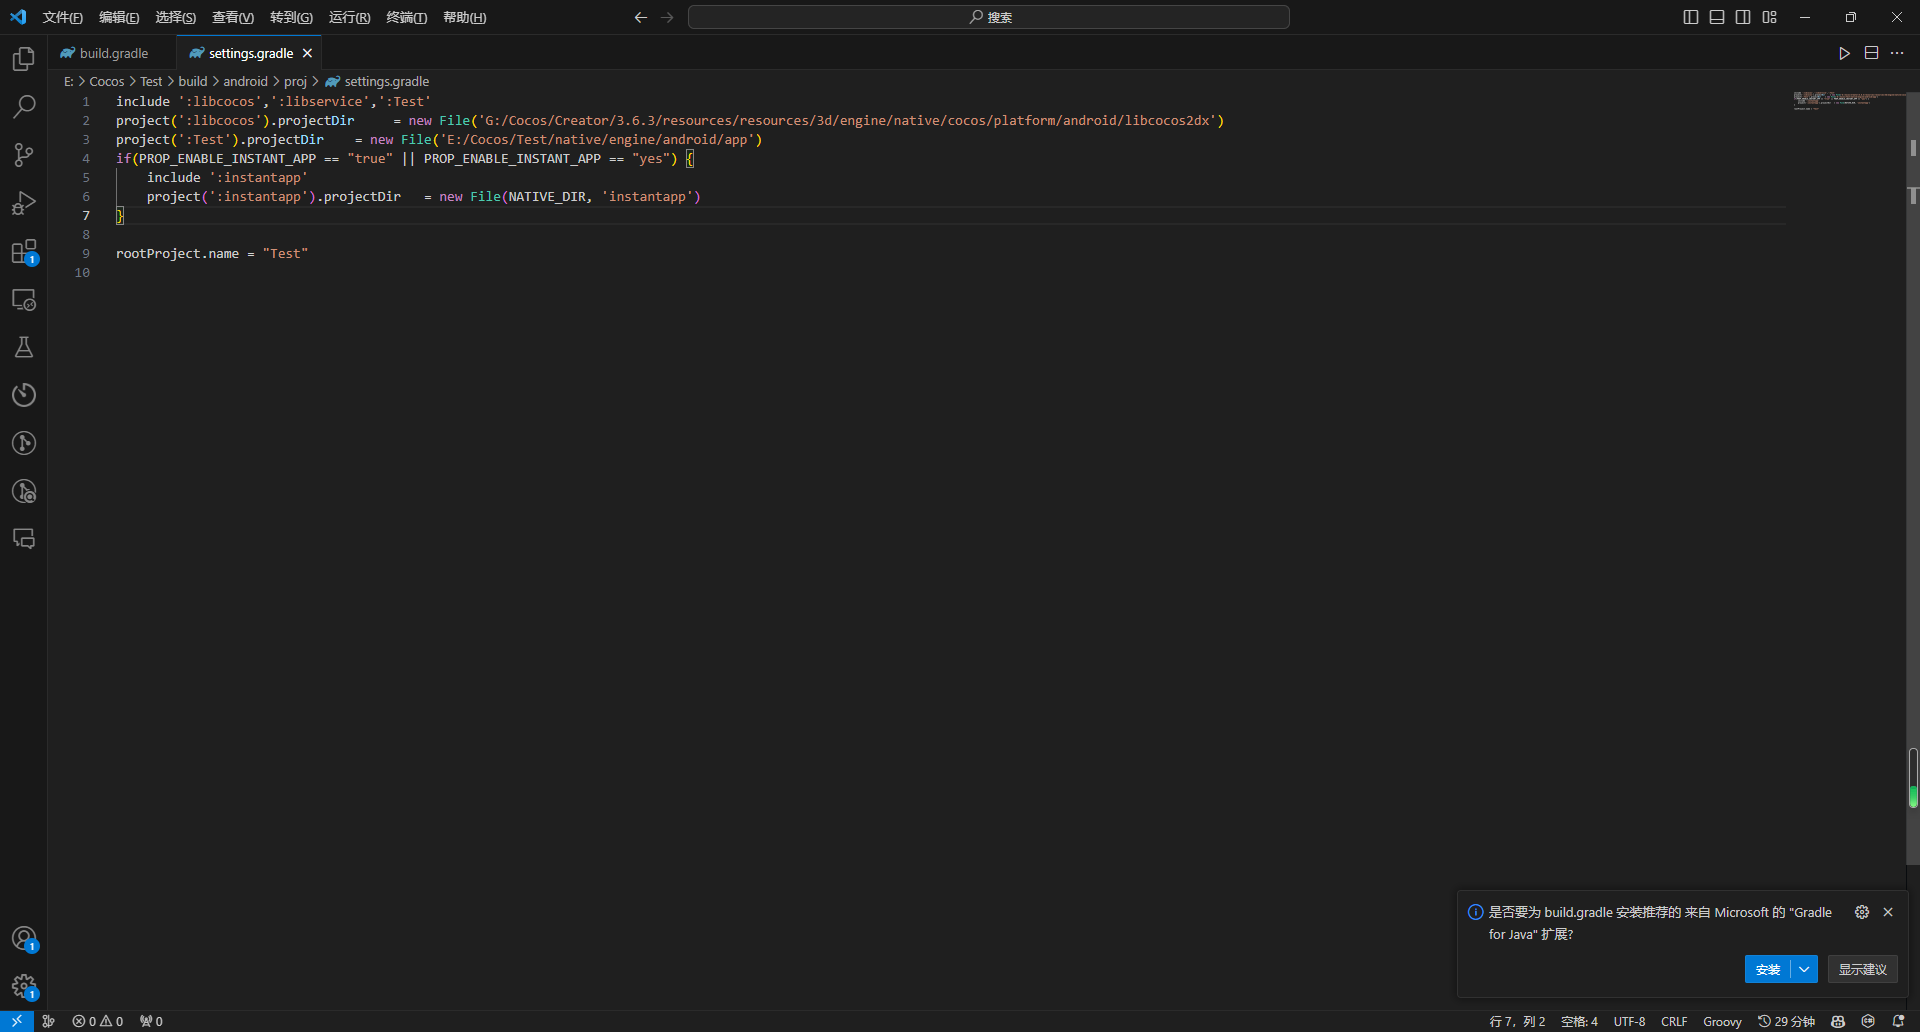This screenshot has width=1920, height=1032.
Task: Expand the android breadcrumb folder
Action: [x=245, y=81]
